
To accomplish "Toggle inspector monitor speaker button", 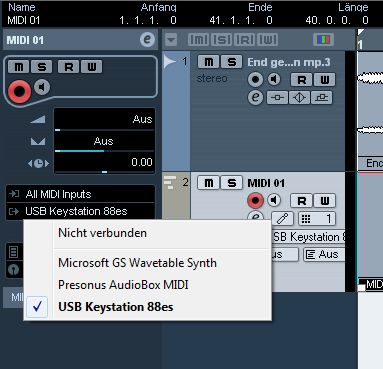I will pyautogui.click(x=42, y=87).
